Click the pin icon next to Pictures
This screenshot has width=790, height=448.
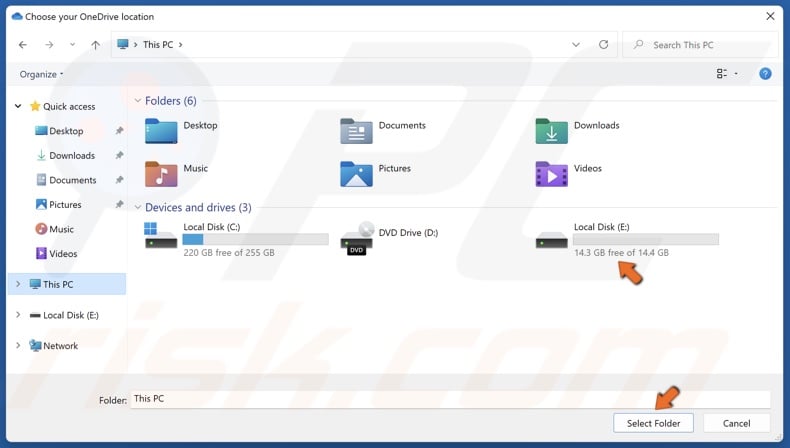119,205
